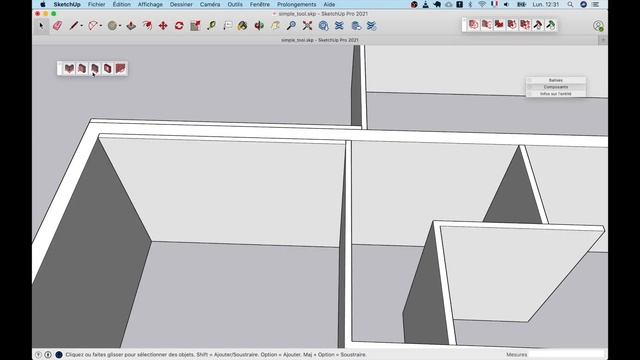Open the user account sign-in icon
The width and height of the screenshot is (640, 360).
click(598, 26)
